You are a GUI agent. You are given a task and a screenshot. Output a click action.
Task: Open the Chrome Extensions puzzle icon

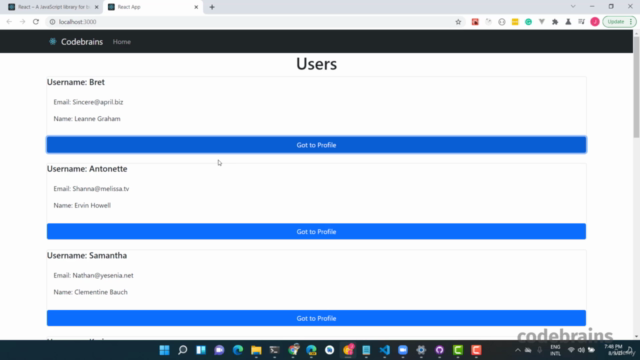click(x=555, y=22)
